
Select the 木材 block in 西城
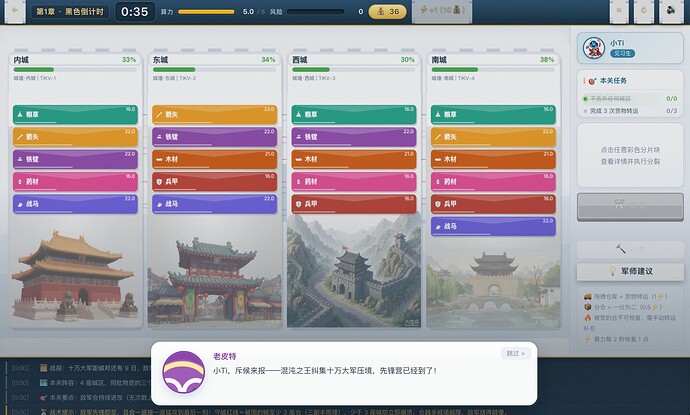[354, 159]
